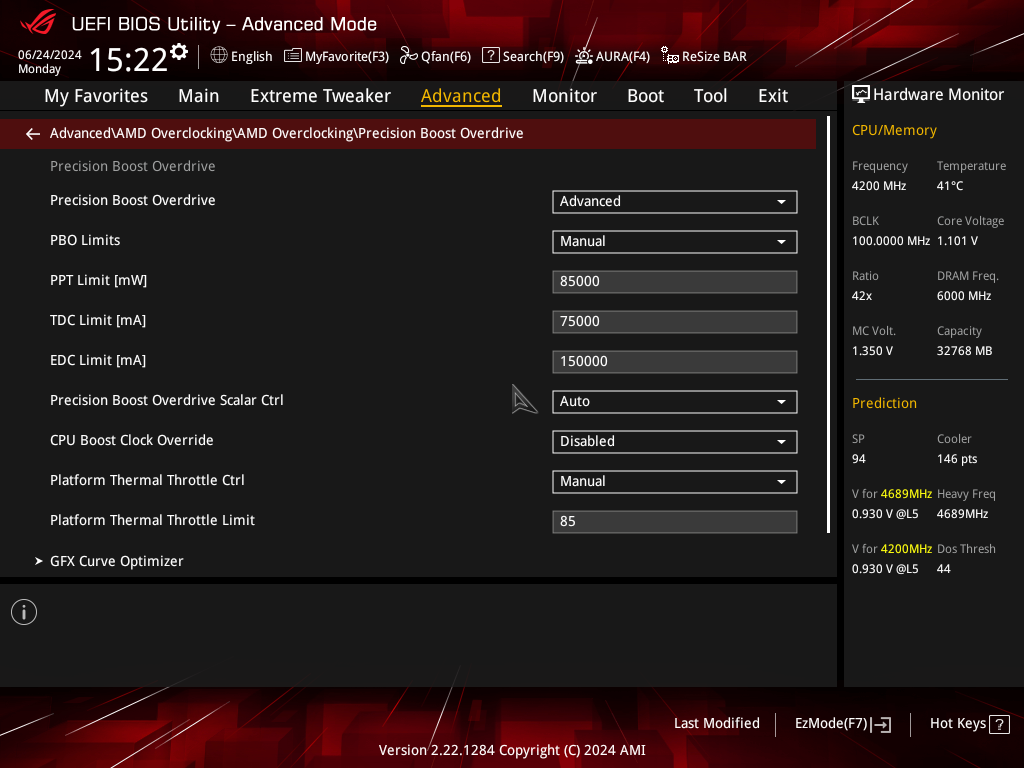The width and height of the screenshot is (1024, 768).
Task: Click the 4200 MHz frequency value
Action: (879, 185)
